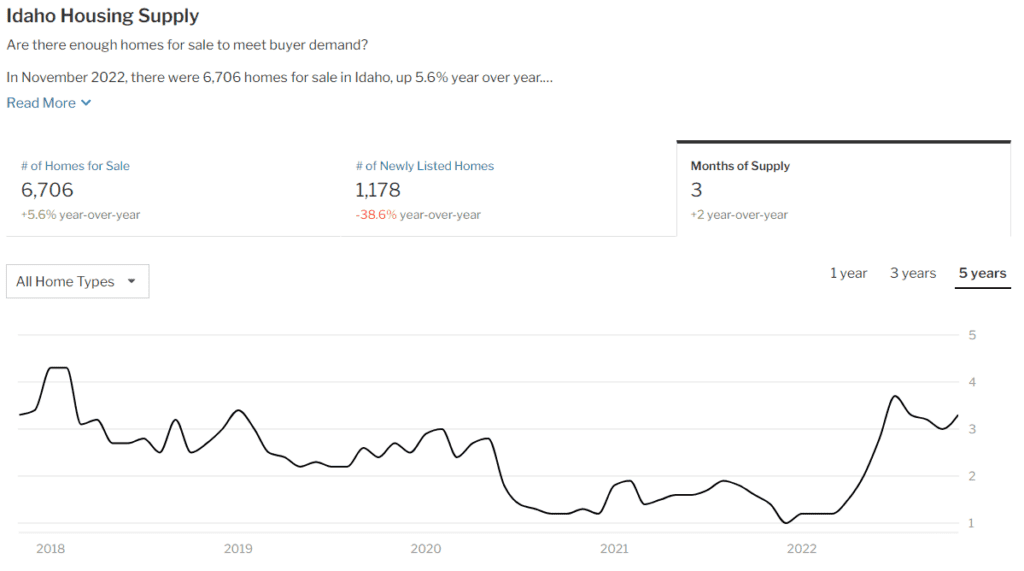Click the y-axis value 5 label
1024x571 pixels.
tap(972, 335)
